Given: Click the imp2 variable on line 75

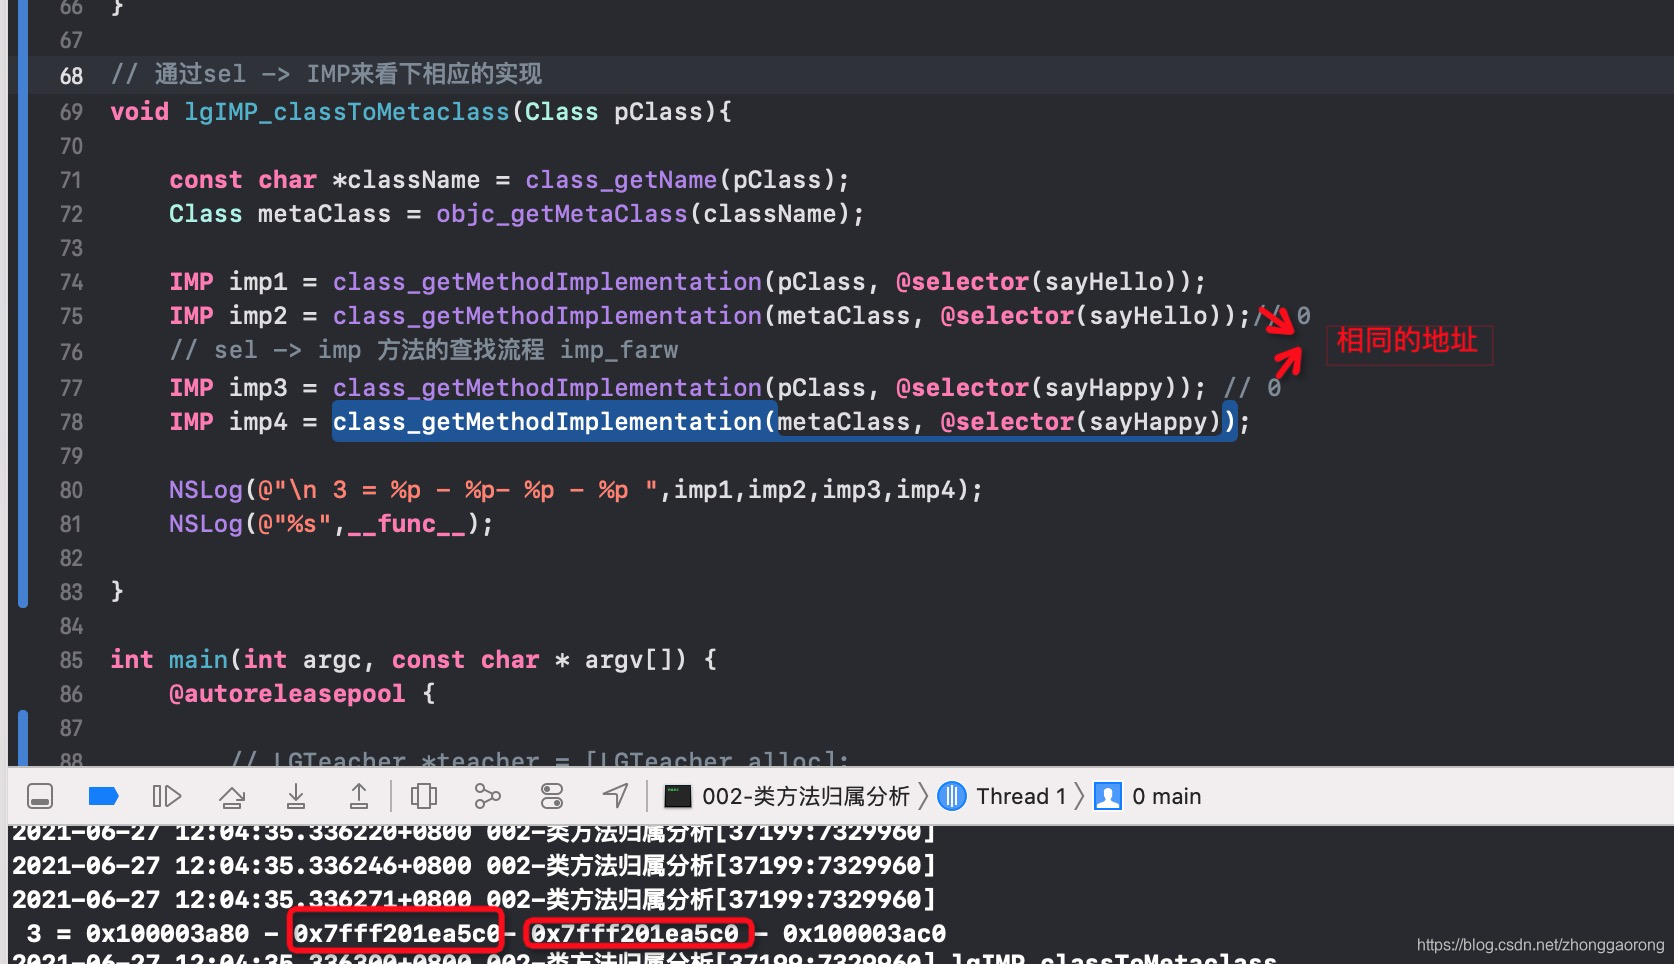Looking at the screenshot, I should [x=258, y=316].
